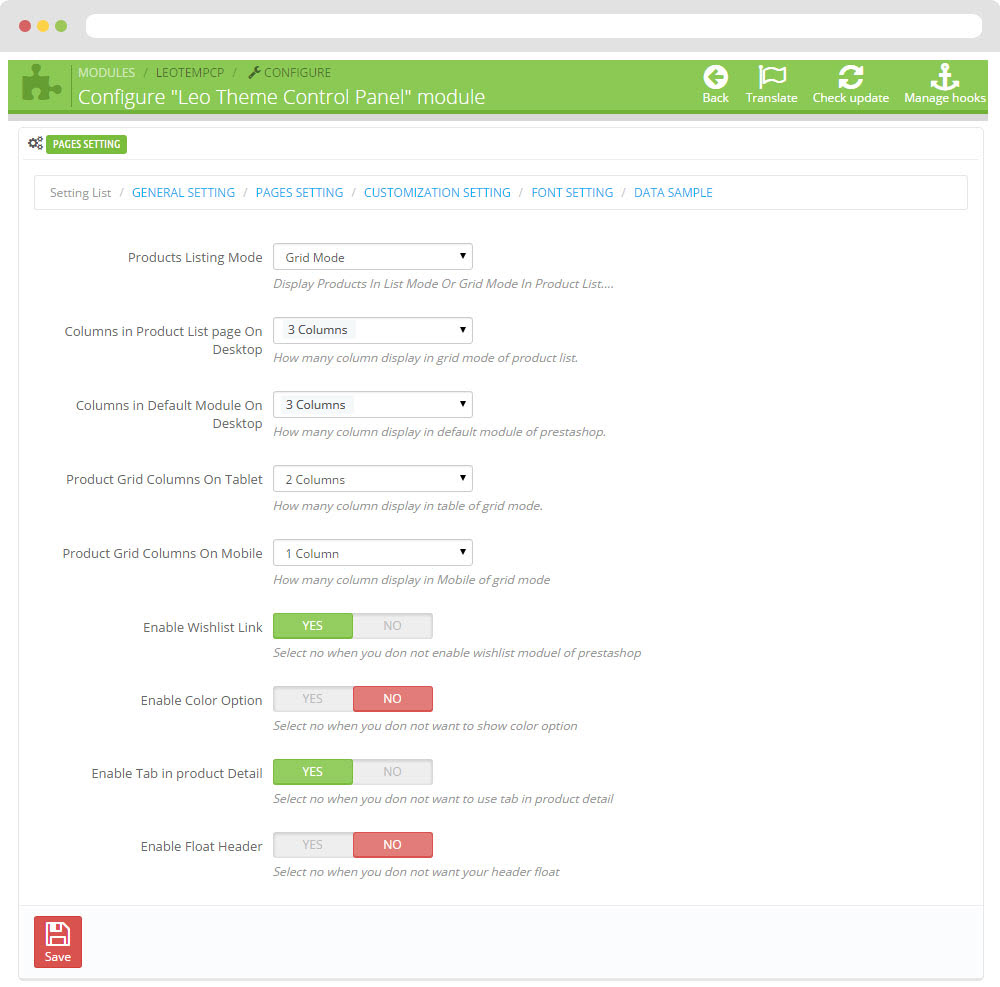Click the 'Setting List' label
Viewport: 1000px width, 987px height.
point(80,193)
